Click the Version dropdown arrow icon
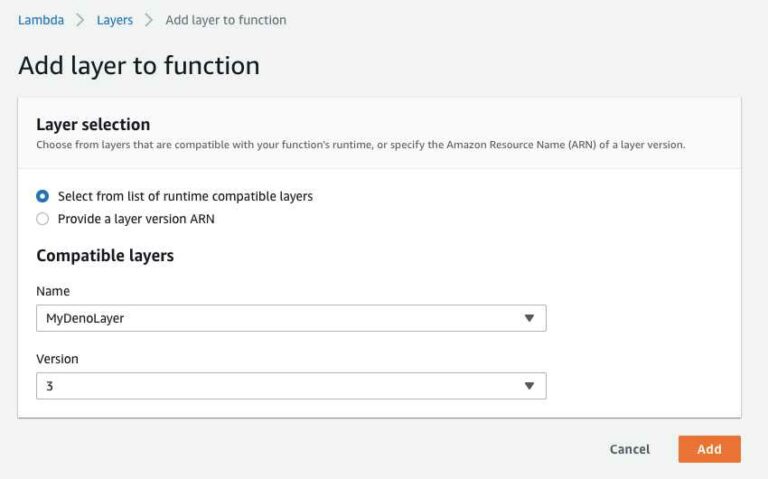 pos(529,386)
